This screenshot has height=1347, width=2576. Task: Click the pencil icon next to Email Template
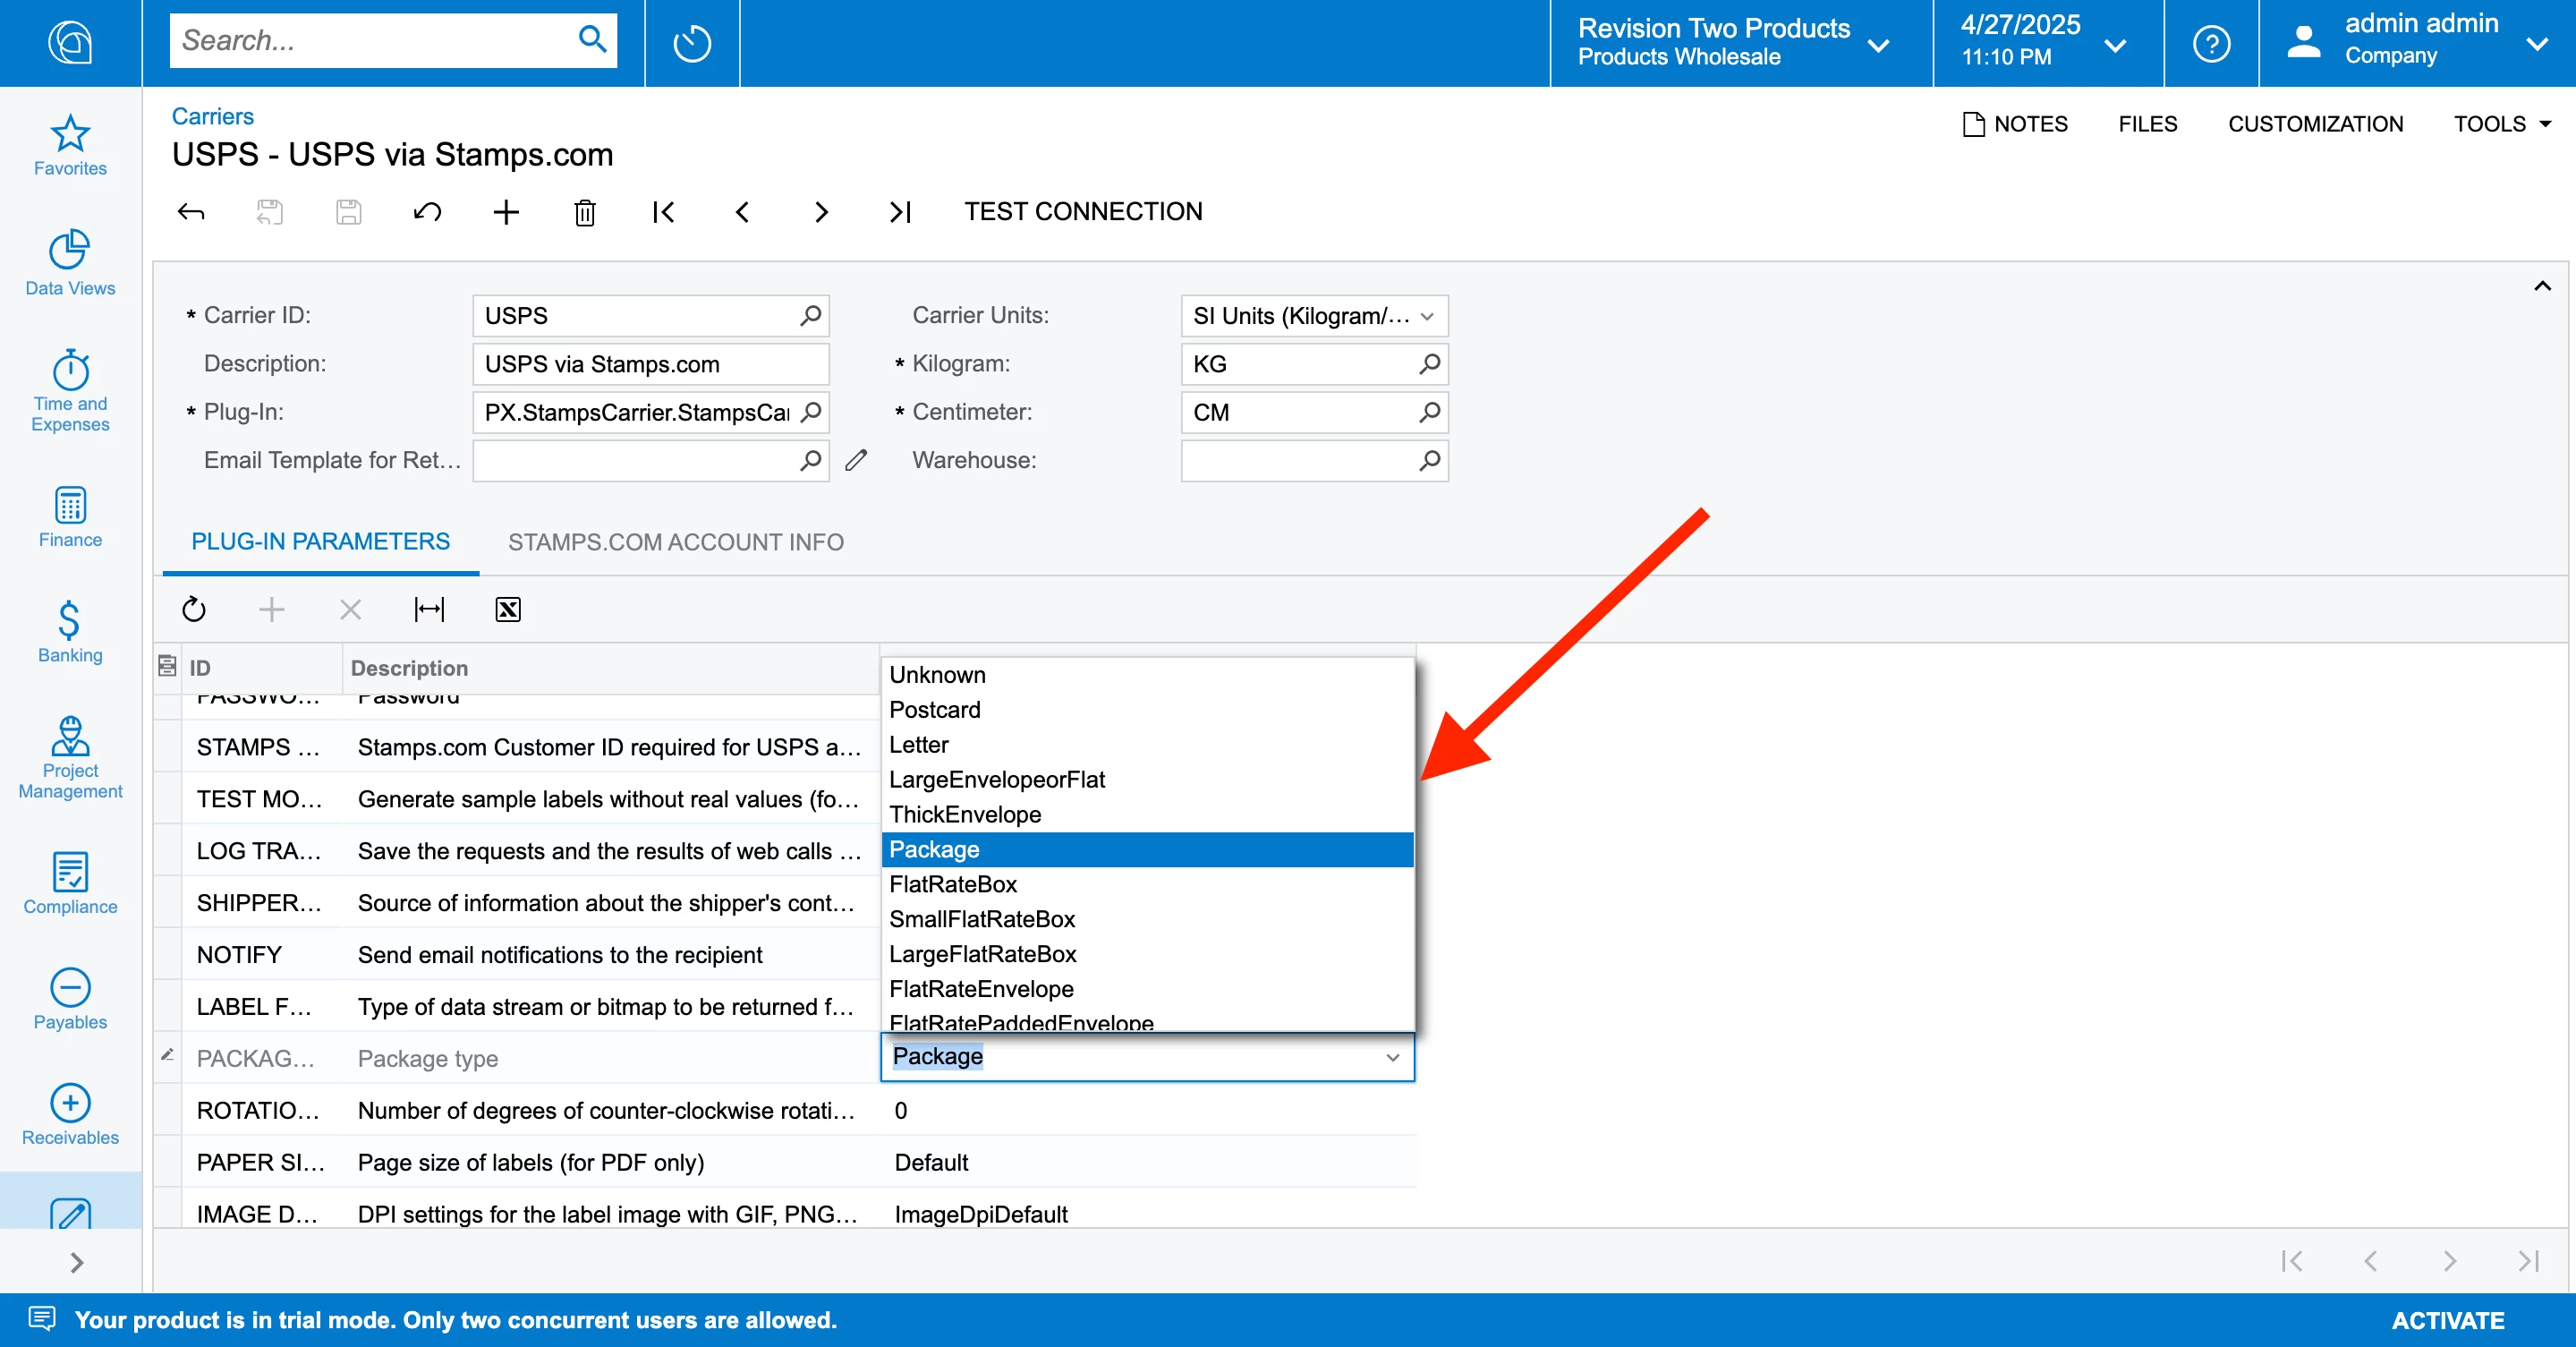[x=856, y=460]
